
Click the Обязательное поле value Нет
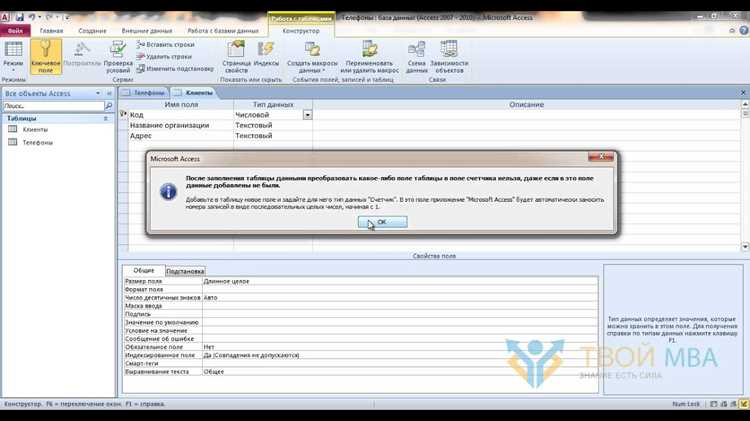pos(400,347)
